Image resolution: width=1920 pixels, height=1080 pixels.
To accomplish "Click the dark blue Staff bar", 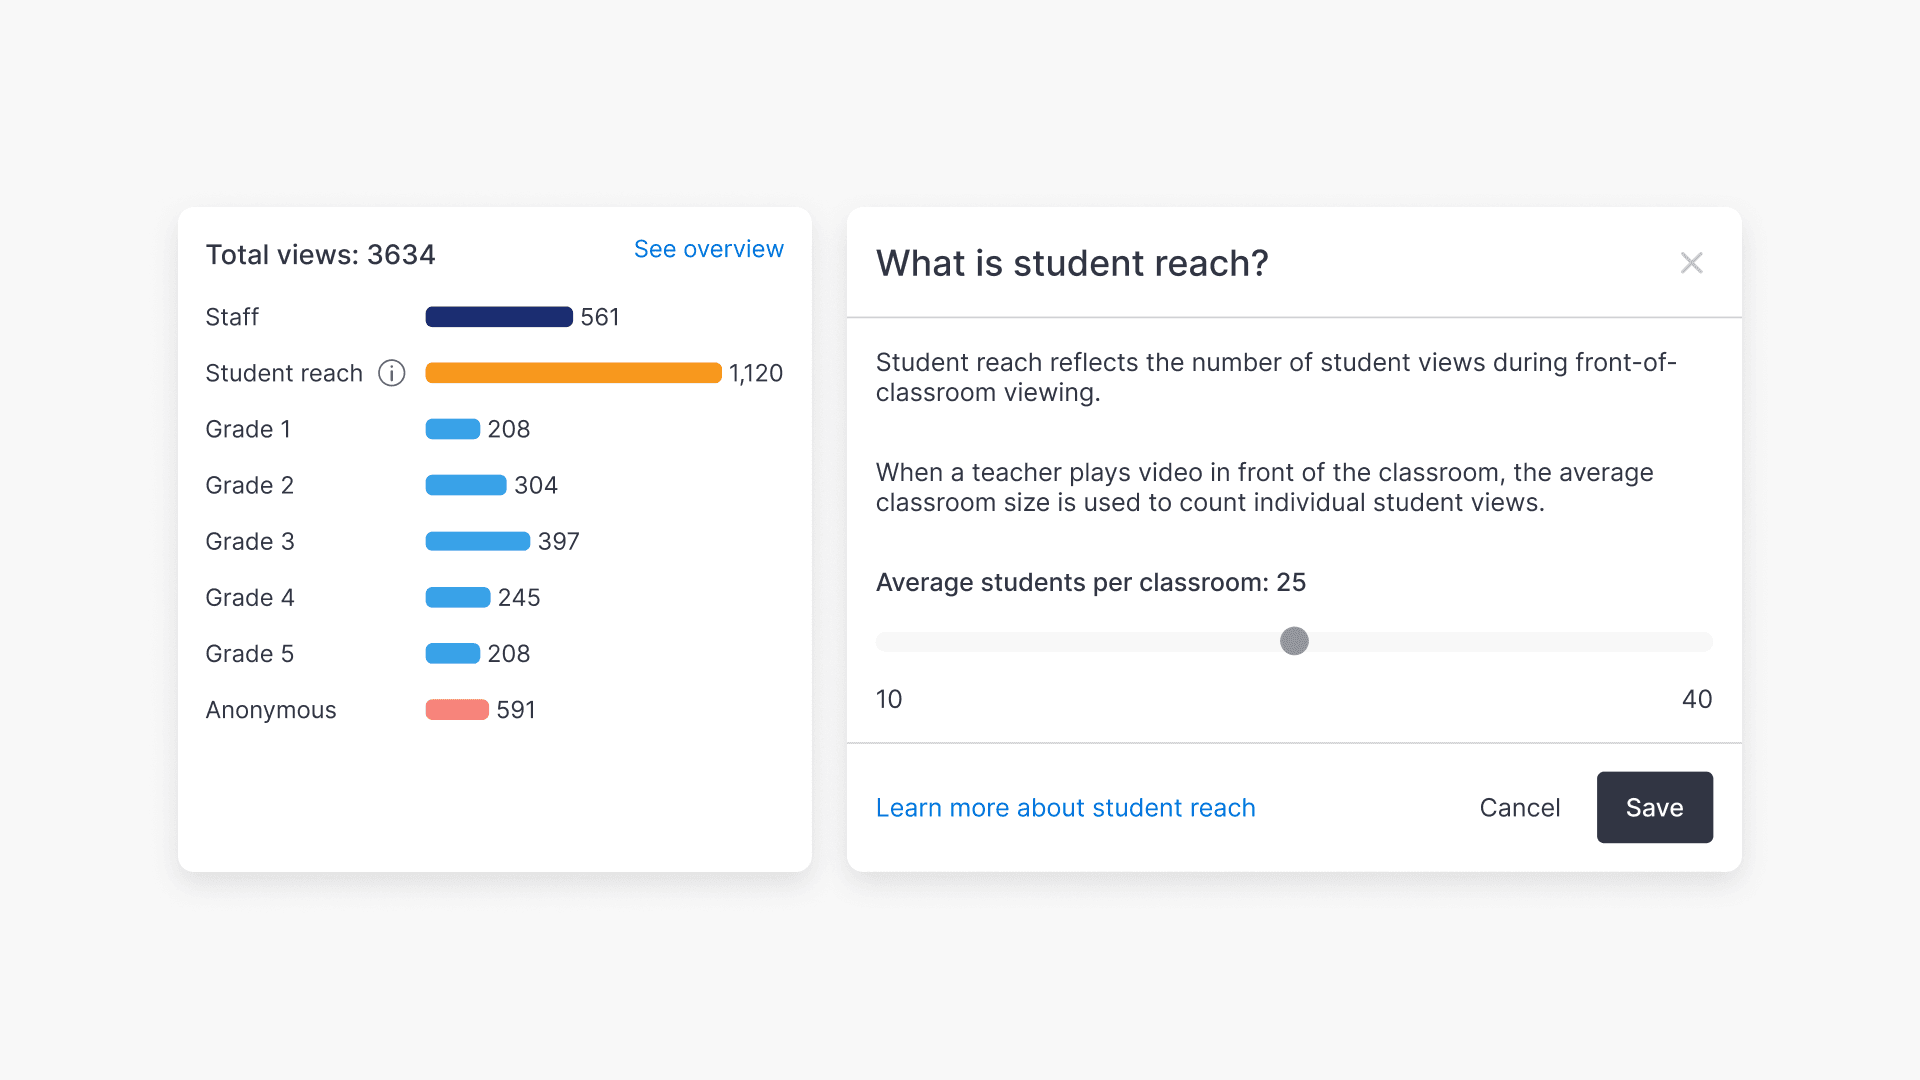I will click(x=499, y=317).
